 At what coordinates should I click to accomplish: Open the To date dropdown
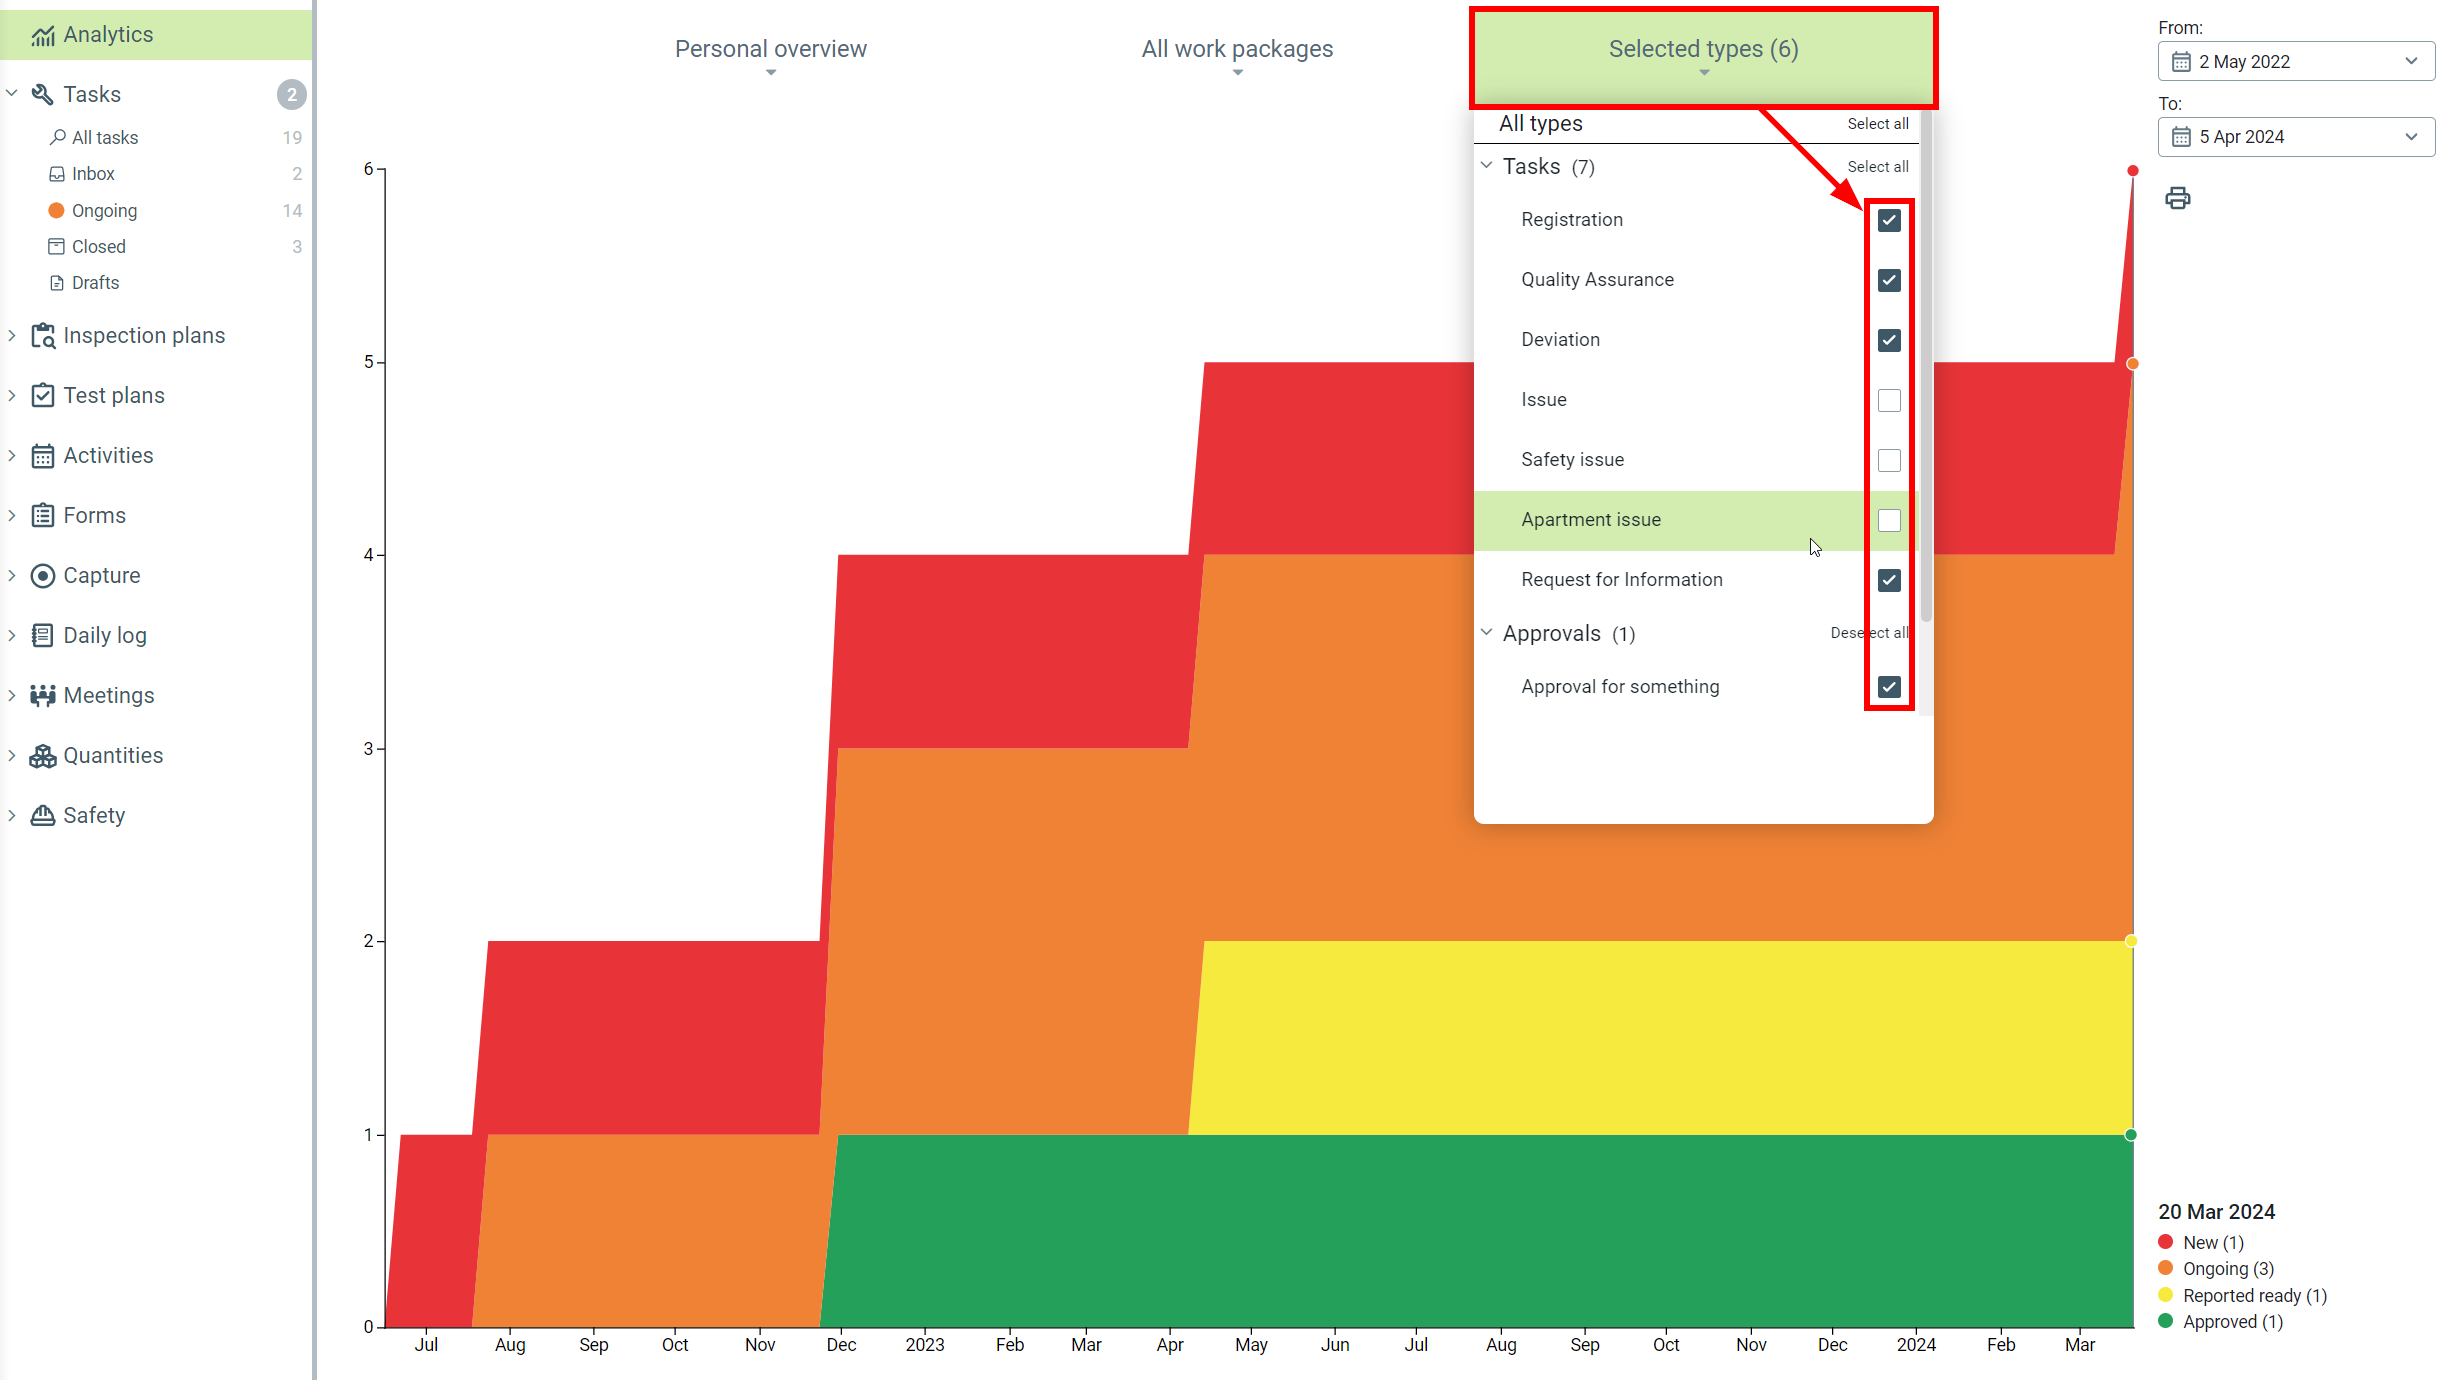[2296, 137]
